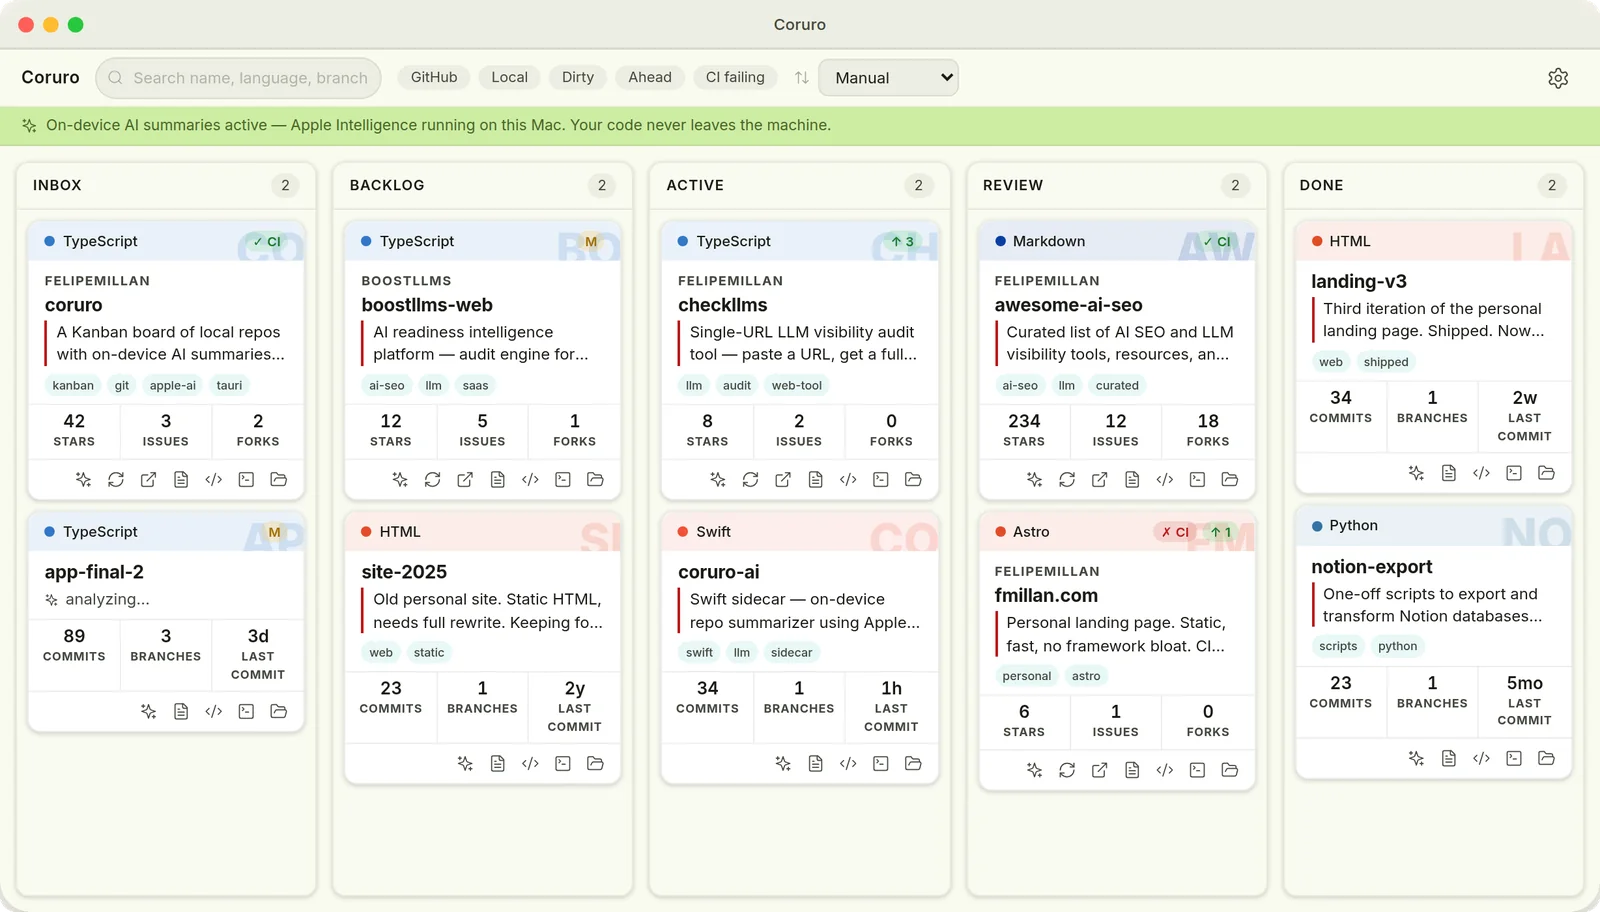The width and height of the screenshot is (1600, 912).
Task: Click the M modified badge on app-final-2
Action: pos(274,533)
